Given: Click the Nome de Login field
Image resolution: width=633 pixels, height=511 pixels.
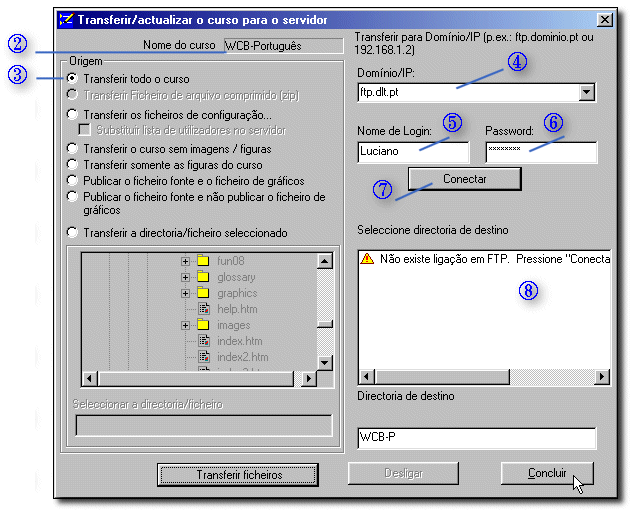Looking at the screenshot, I should pos(413,152).
